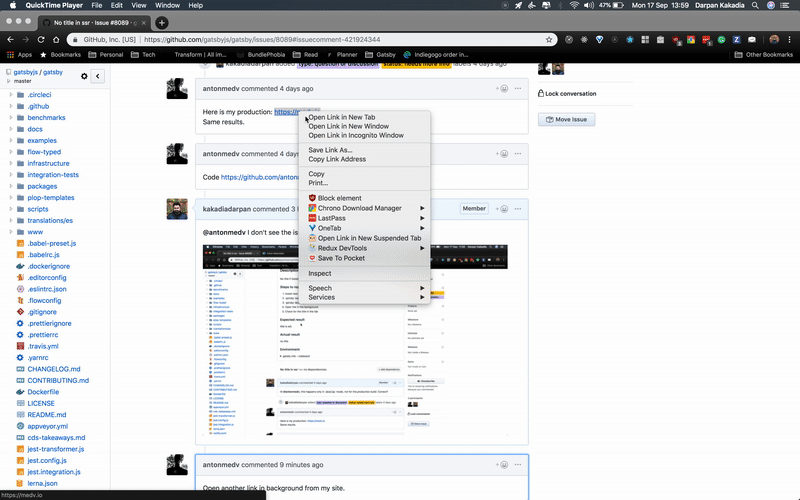800x500 pixels.
Task: Expand the benchmarks folder arrow
Action: (11, 117)
